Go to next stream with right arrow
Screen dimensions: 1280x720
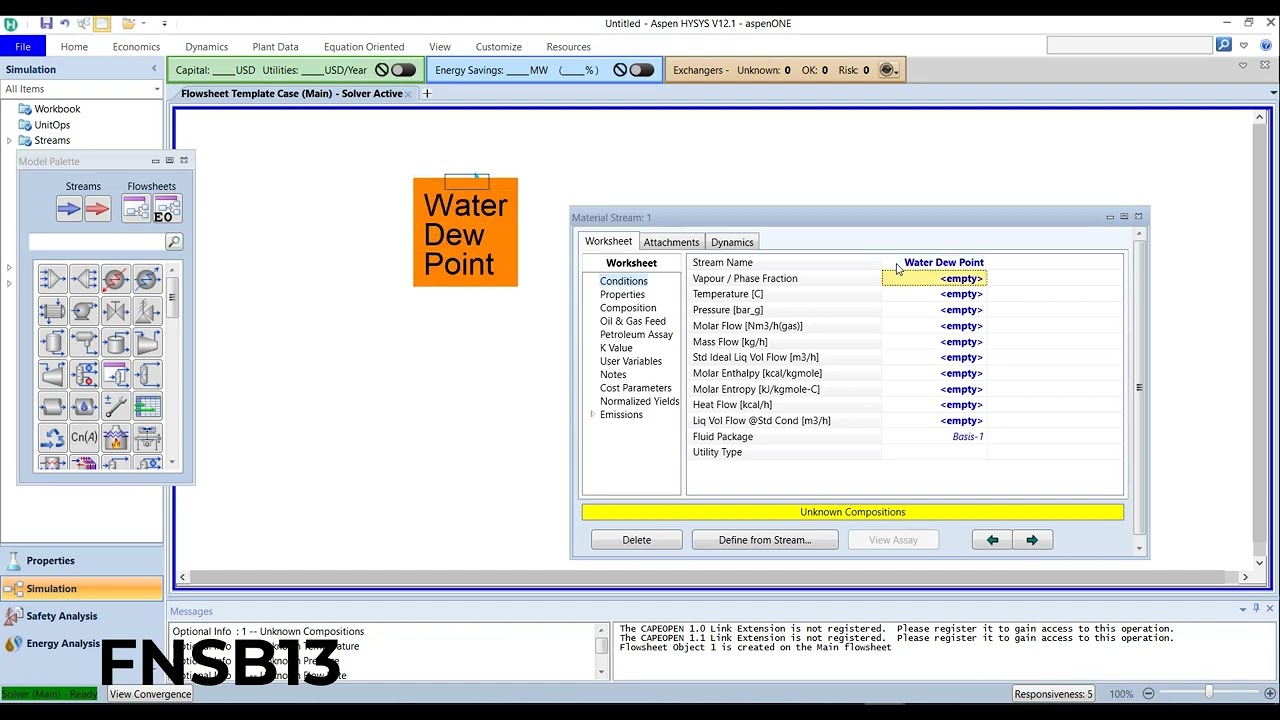[1032, 540]
